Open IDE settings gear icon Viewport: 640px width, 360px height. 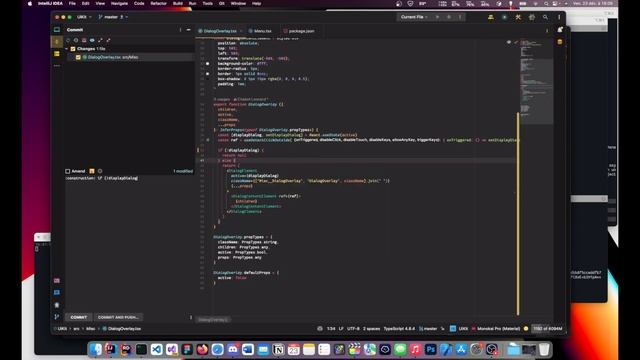[x=532, y=17]
